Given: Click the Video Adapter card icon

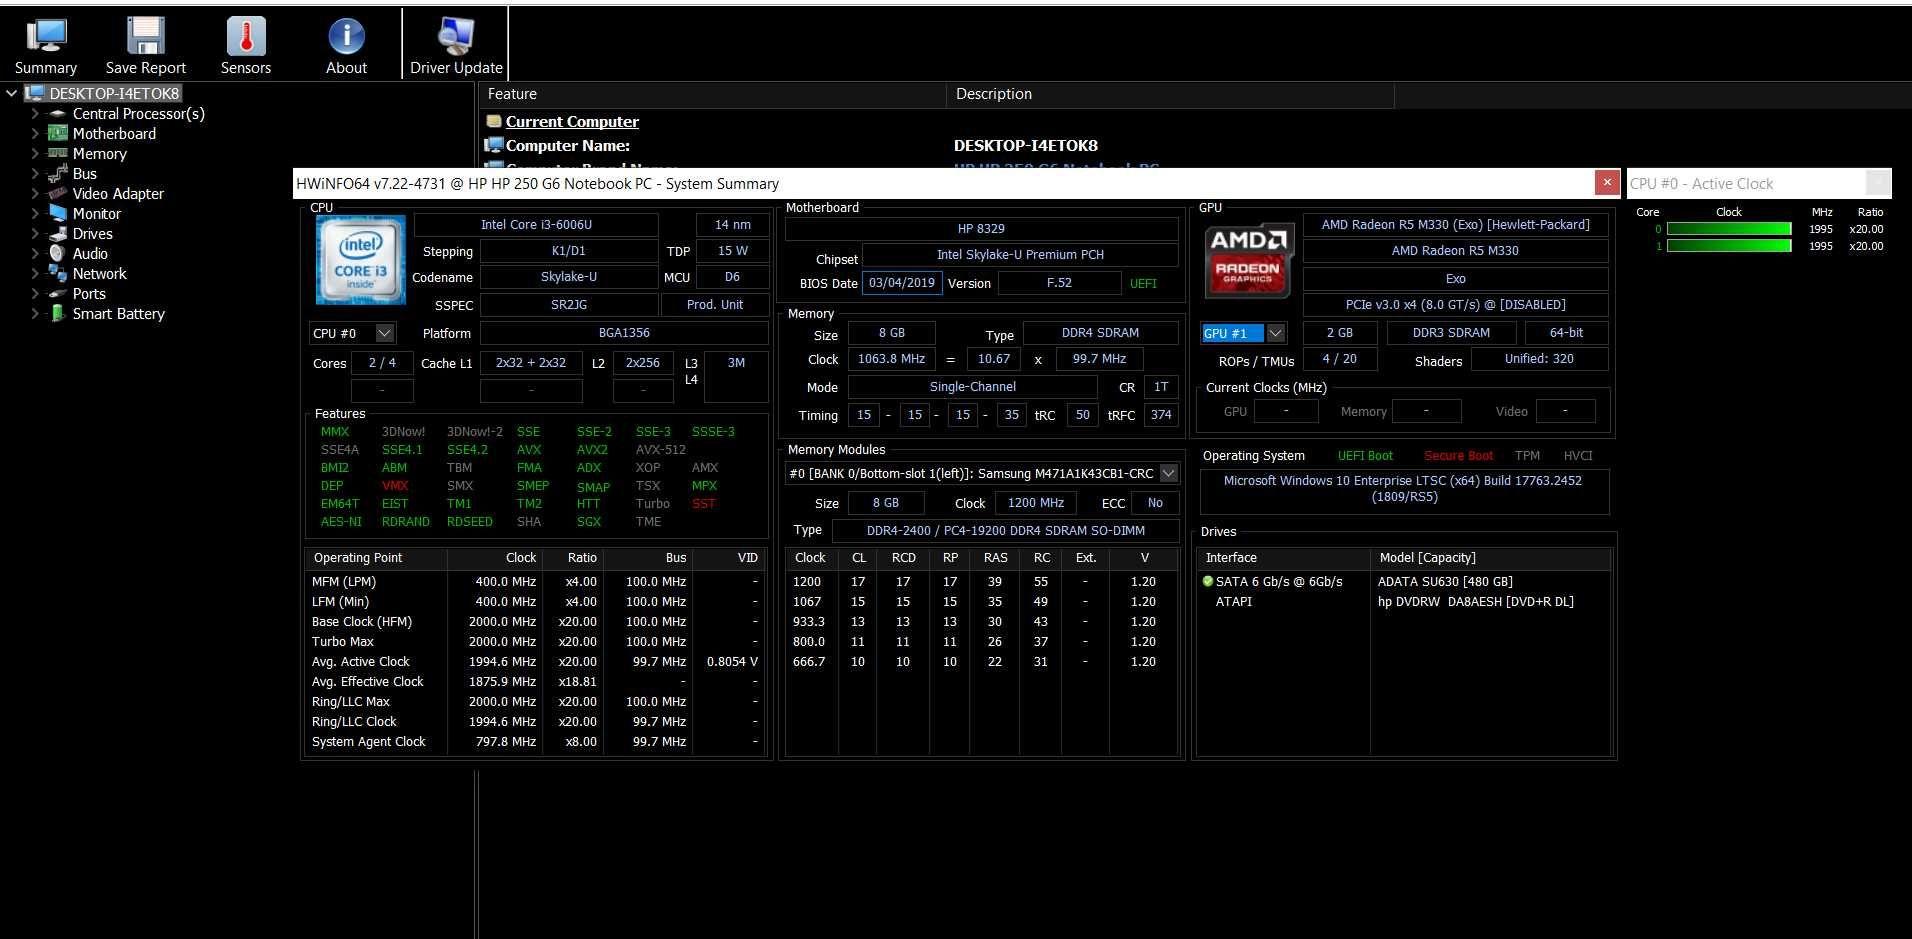Looking at the screenshot, I should [x=58, y=193].
